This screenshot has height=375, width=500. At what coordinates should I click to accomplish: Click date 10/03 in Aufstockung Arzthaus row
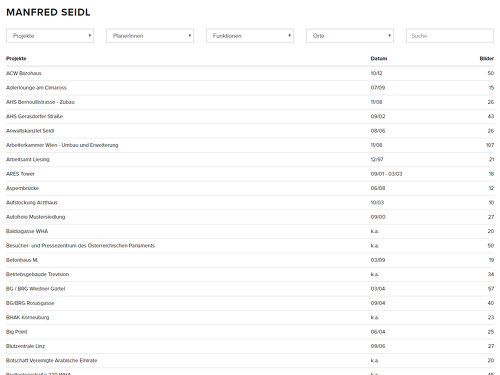pos(377,202)
